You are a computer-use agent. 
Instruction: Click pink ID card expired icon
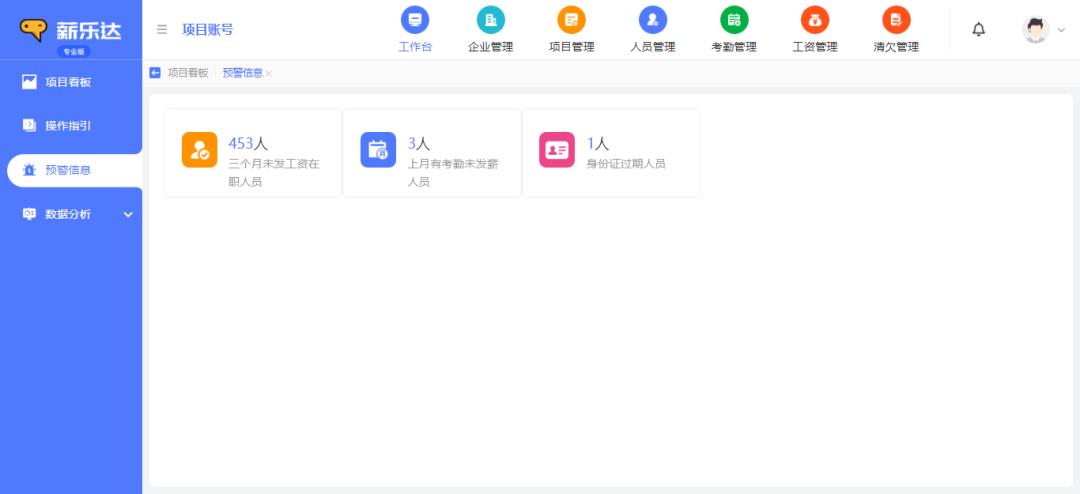[557, 150]
